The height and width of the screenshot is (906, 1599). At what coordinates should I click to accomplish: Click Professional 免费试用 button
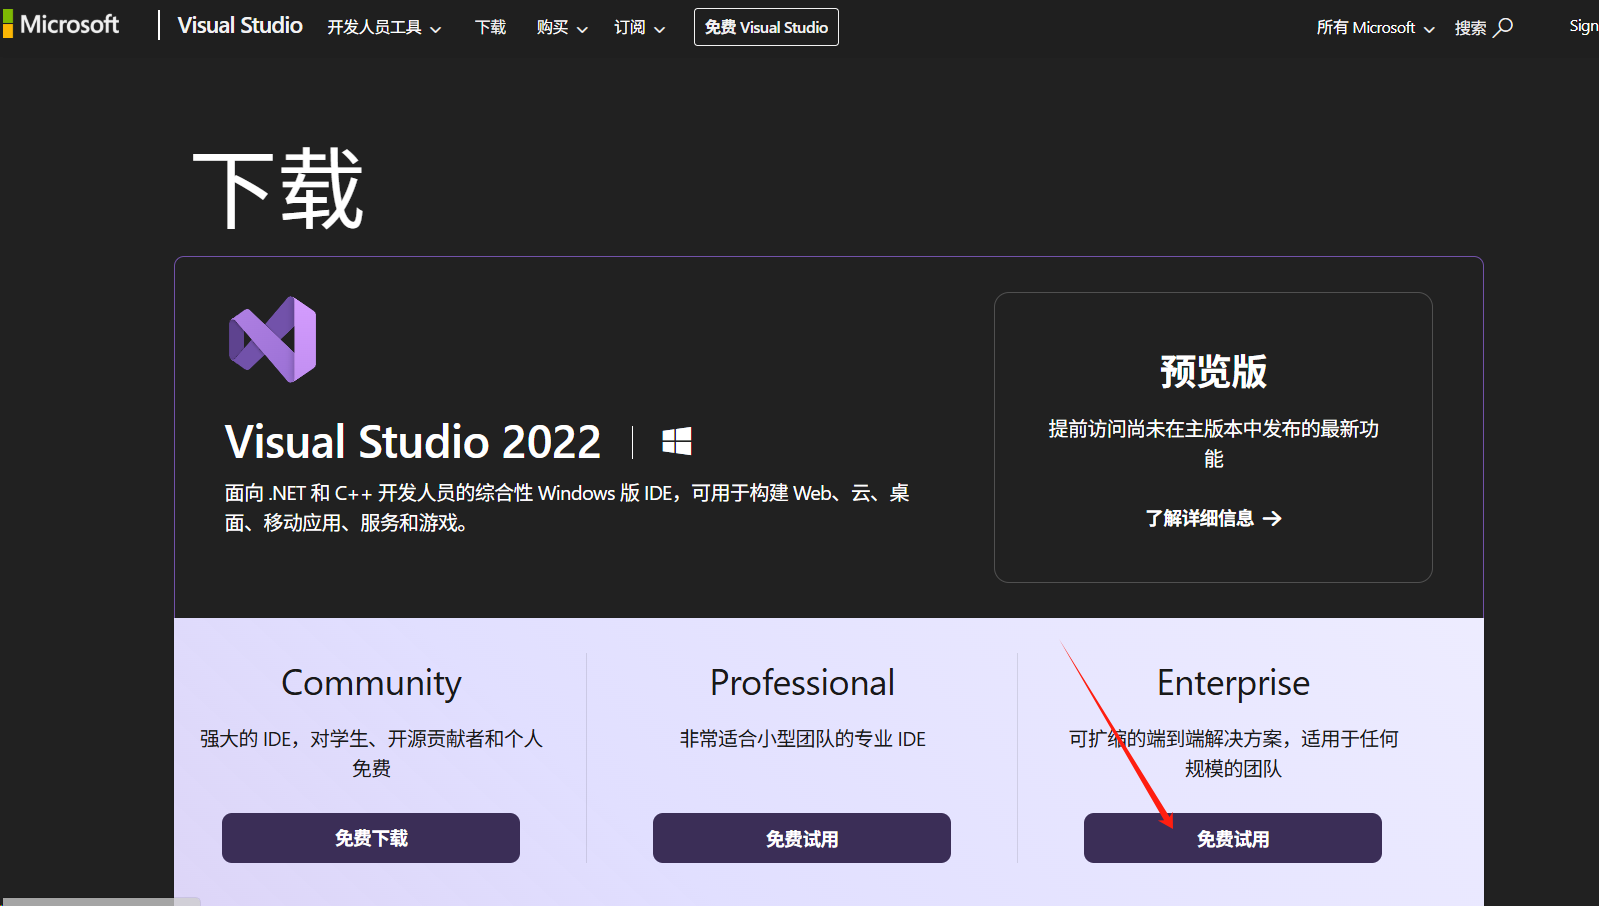click(x=802, y=838)
